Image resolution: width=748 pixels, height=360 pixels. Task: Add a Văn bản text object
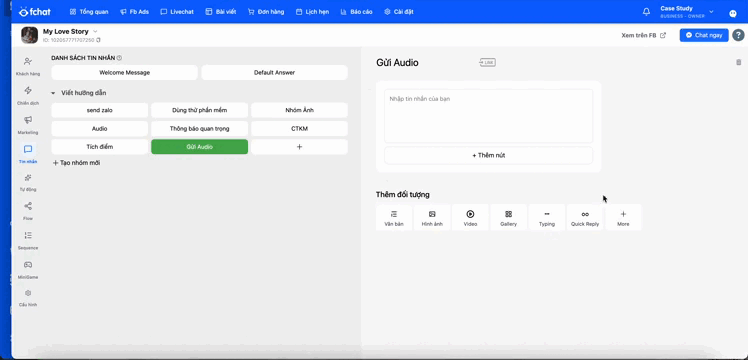tap(394, 218)
